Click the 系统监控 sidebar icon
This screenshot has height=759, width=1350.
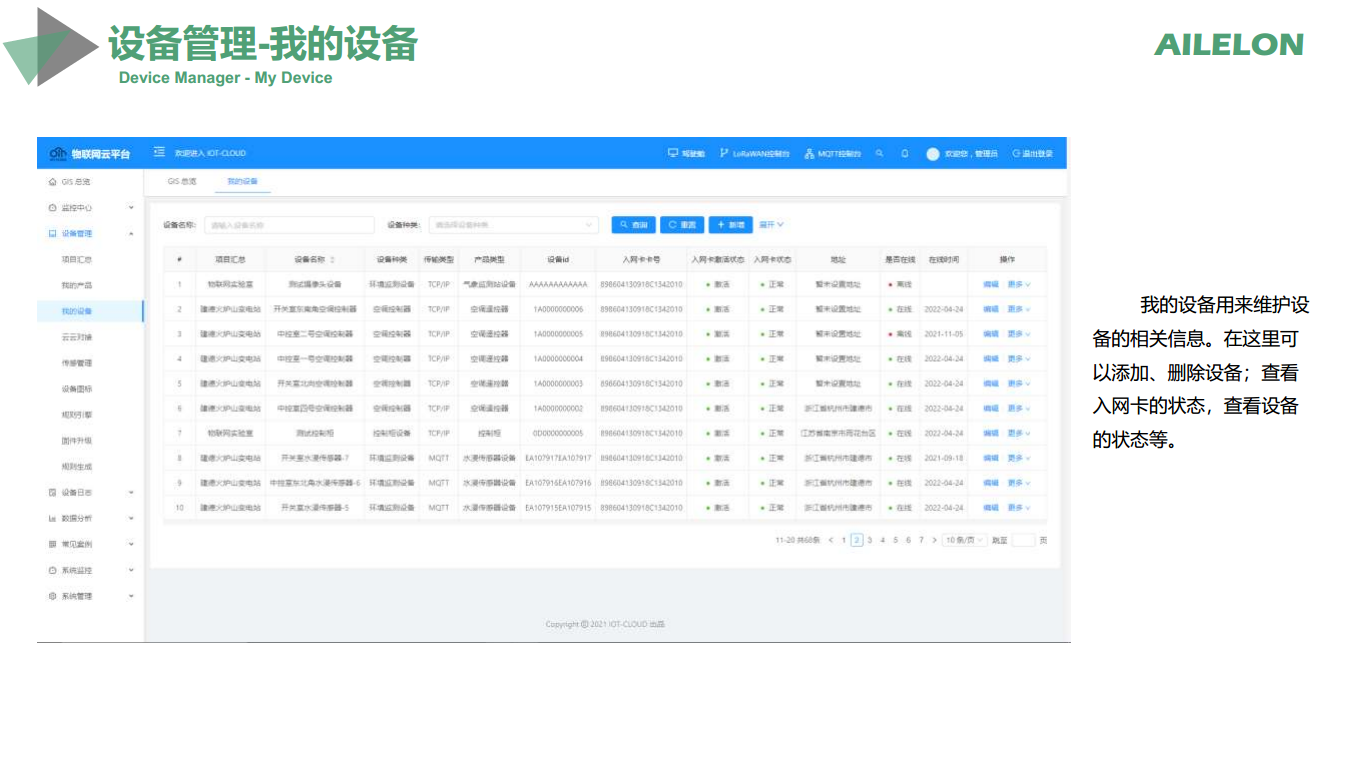pos(53,571)
